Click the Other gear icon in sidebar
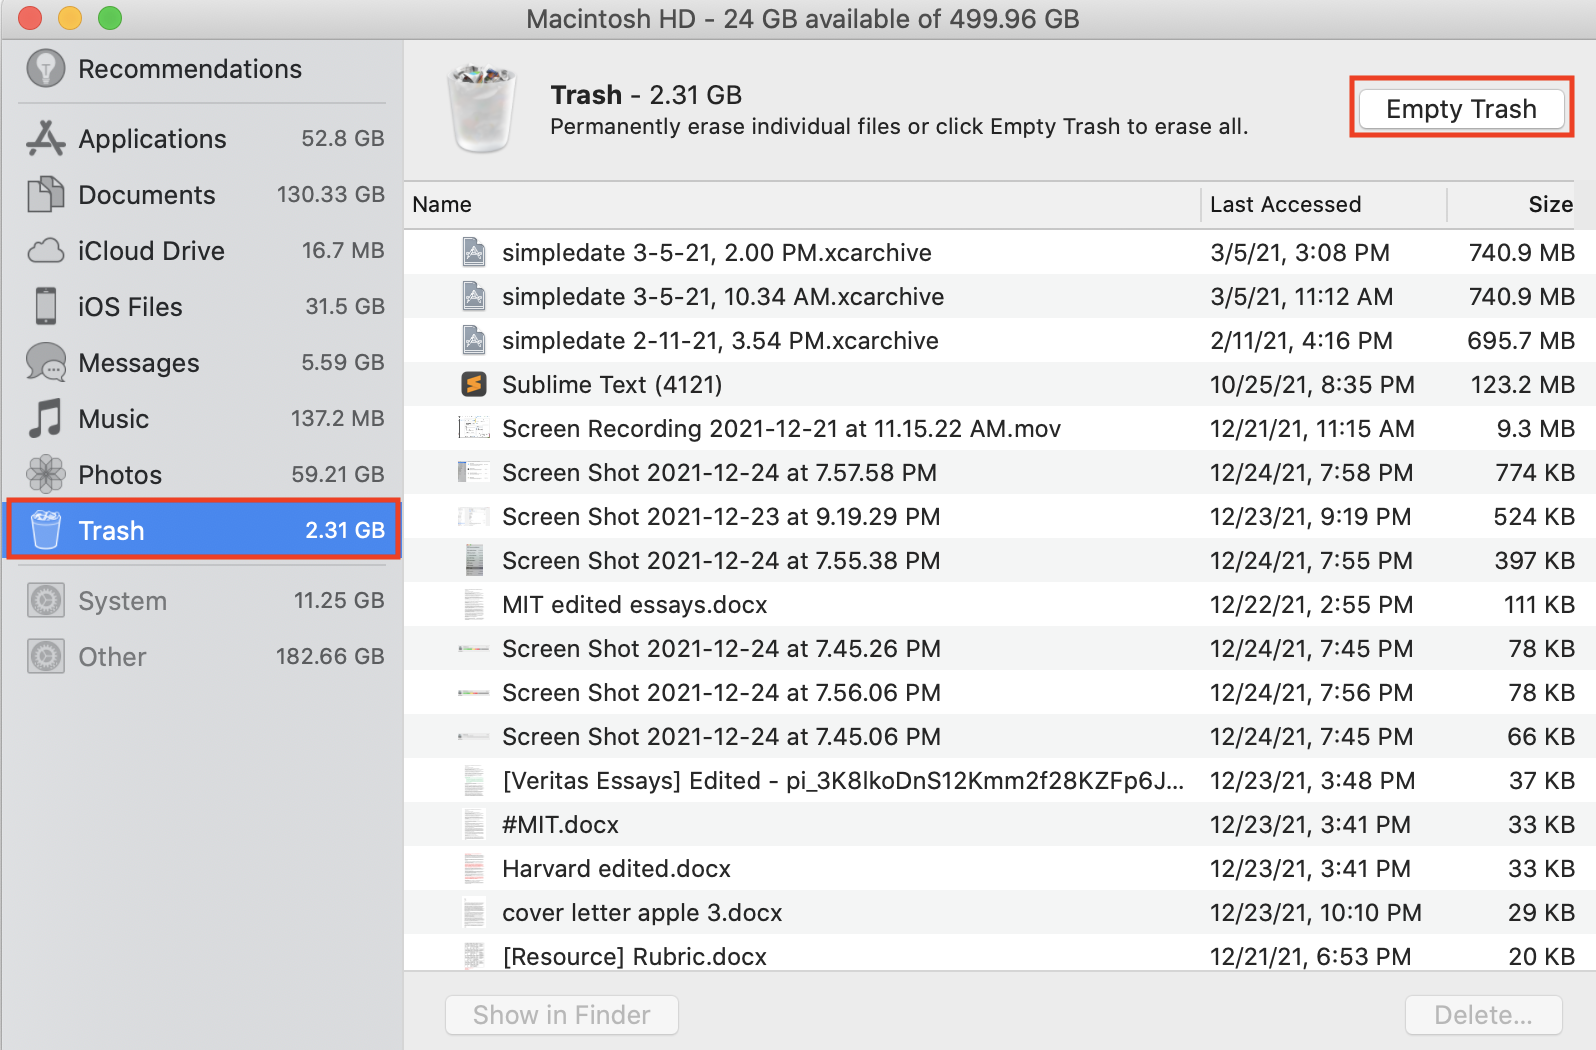 tap(46, 656)
